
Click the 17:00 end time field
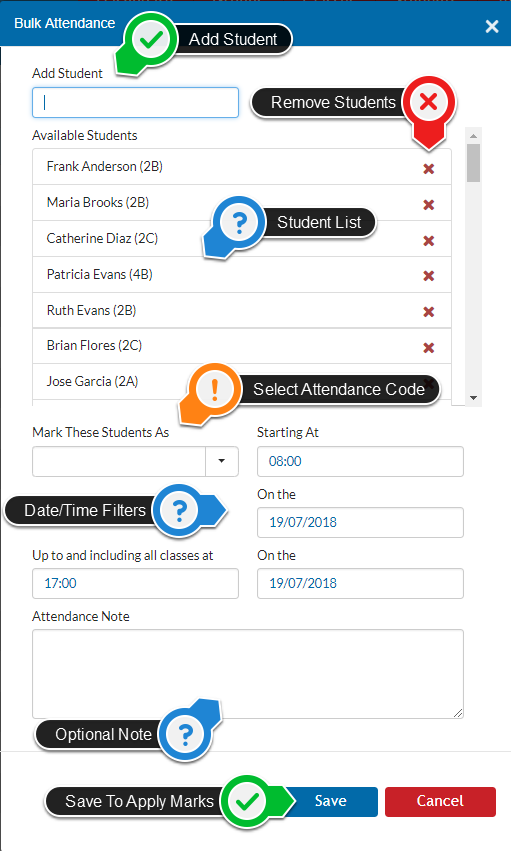136,583
